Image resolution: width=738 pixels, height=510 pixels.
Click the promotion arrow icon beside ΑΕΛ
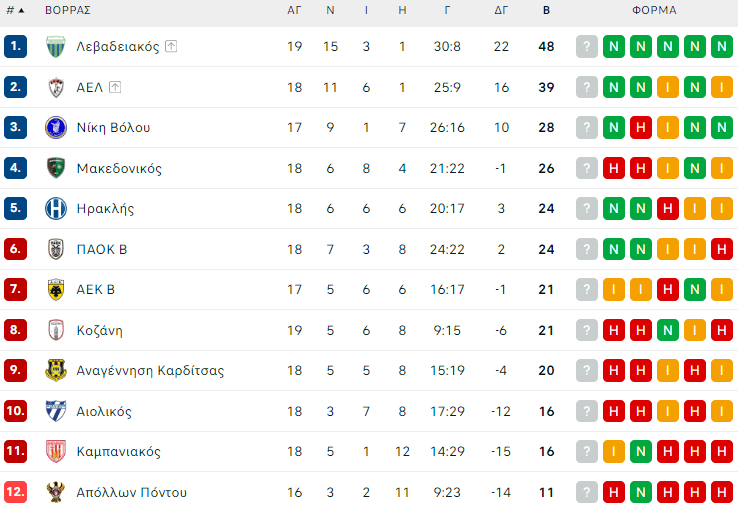115,87
